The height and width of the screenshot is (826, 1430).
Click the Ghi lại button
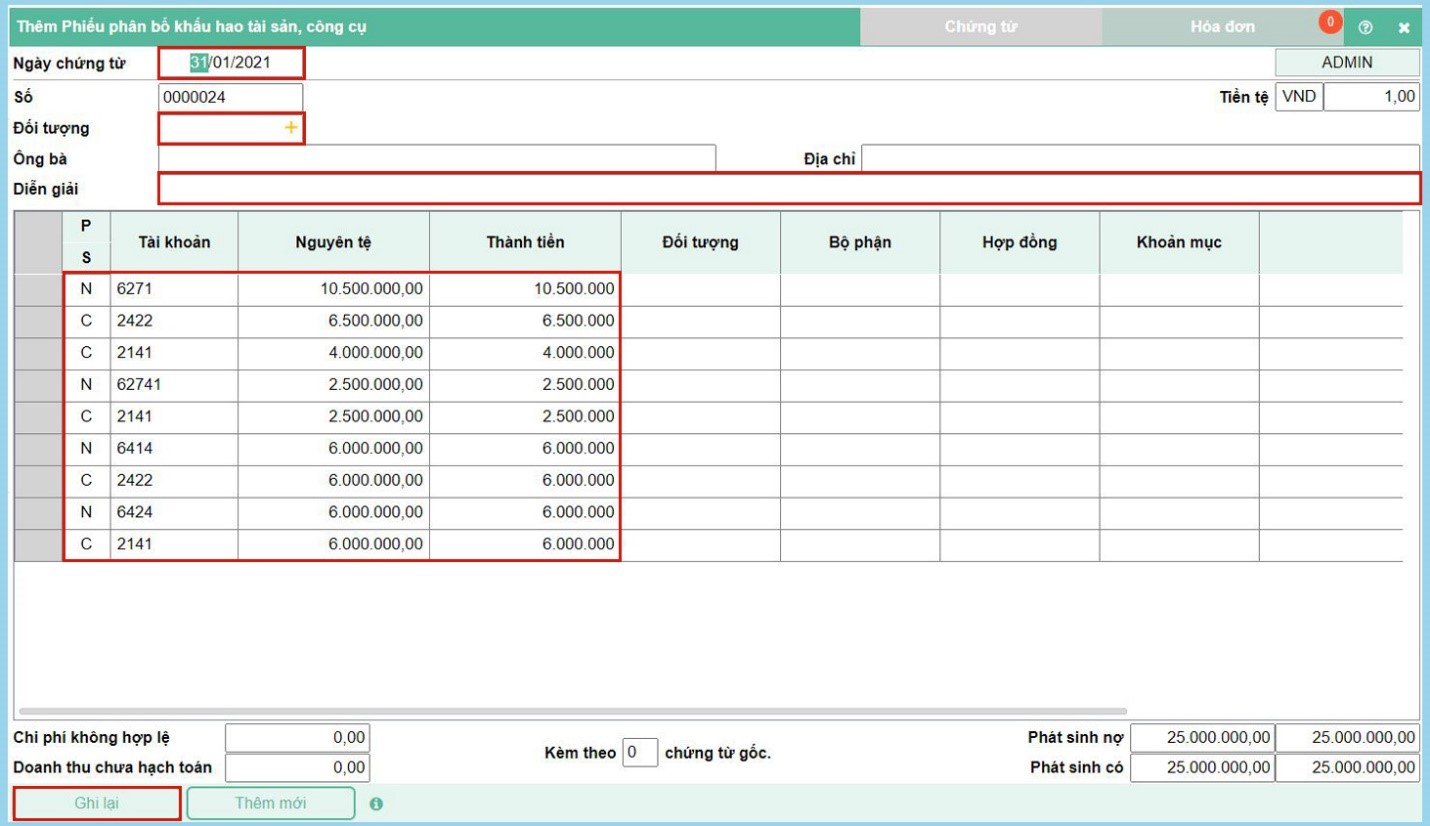[x=98, y=803]
